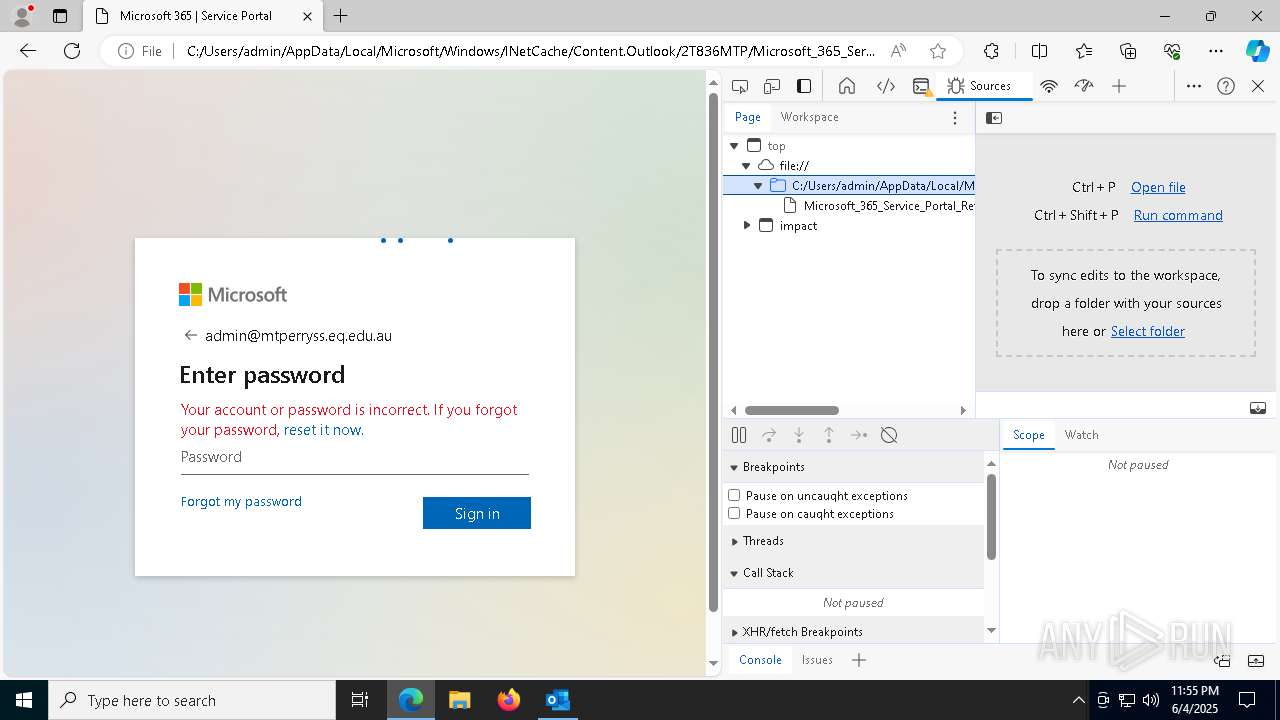This screenshot has height=720, width=1280.
Task: Open Sources navigator more options menu
Action: pos(955,118)
